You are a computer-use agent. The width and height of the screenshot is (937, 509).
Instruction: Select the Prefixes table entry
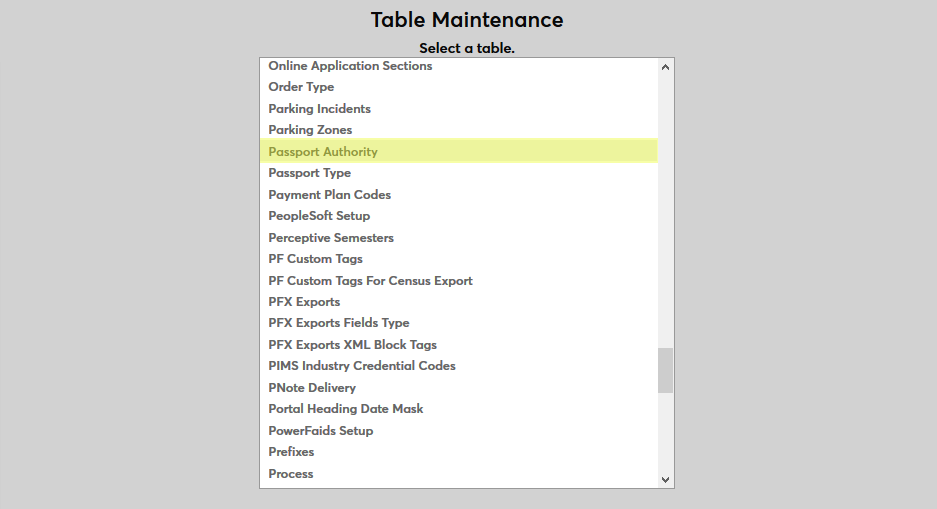click(291, 452)
